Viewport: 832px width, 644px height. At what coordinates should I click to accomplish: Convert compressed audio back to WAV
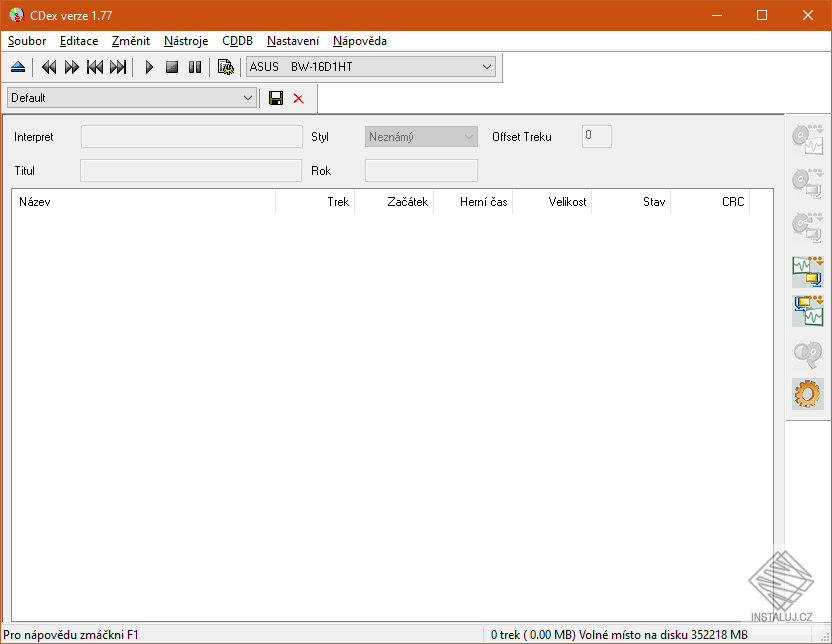[807, 310]
